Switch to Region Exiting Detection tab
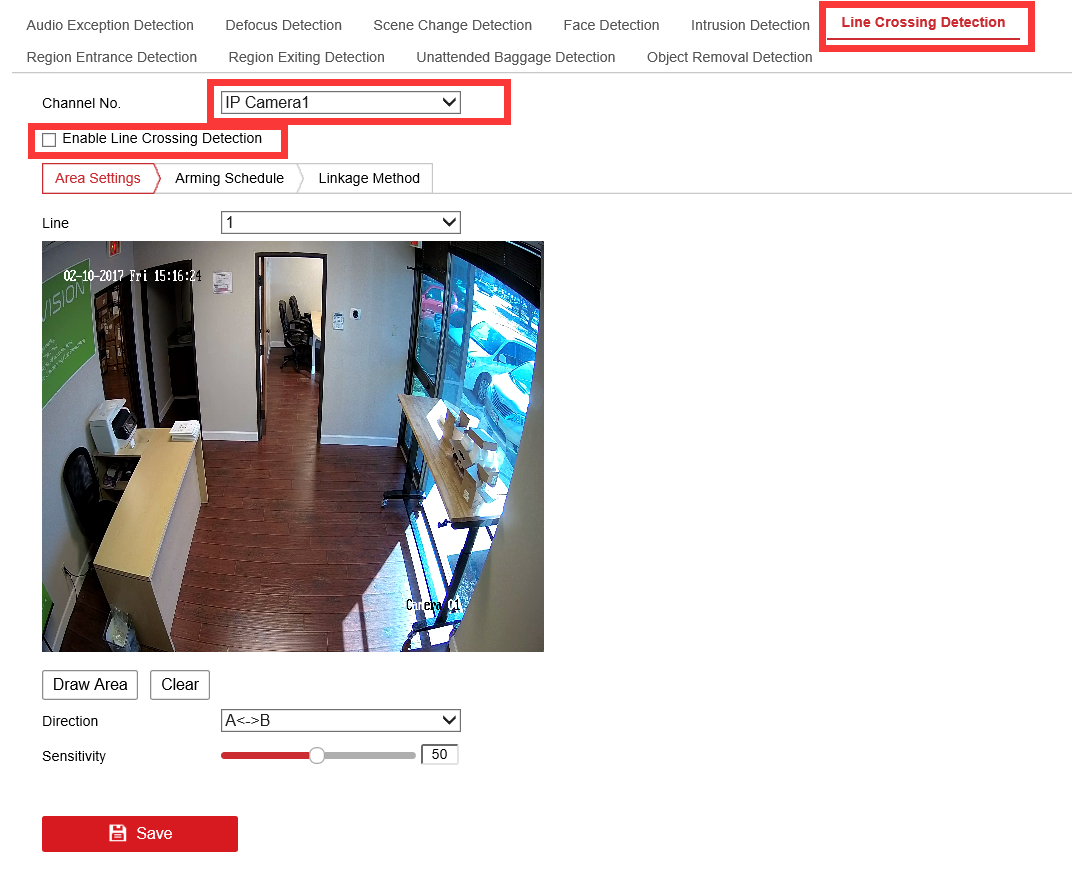Image resolution: width=1072 pixels, height=878 pixels. click(x=306, y=57)
